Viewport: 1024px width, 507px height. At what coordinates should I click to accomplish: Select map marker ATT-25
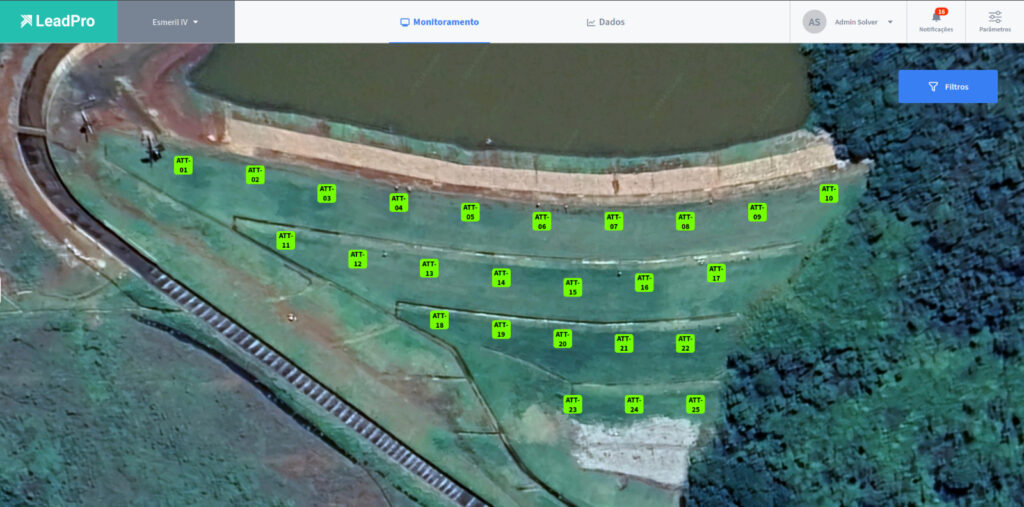pyautogui.click(x=695, y=405)
